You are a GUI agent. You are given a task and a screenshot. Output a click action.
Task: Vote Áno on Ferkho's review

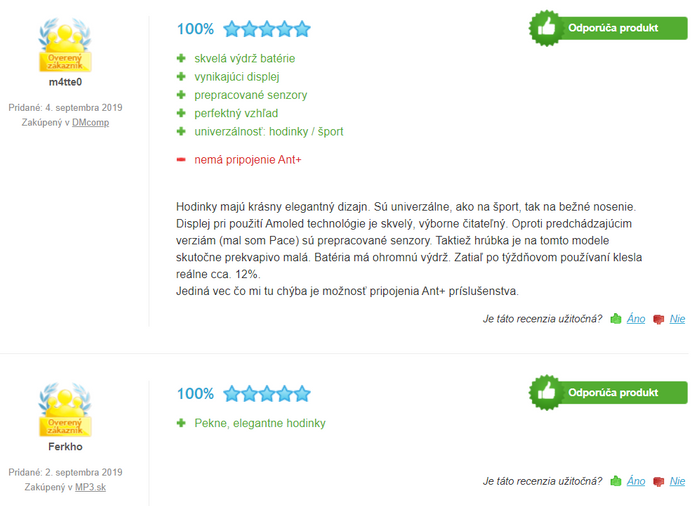click(x=636, y=481)
